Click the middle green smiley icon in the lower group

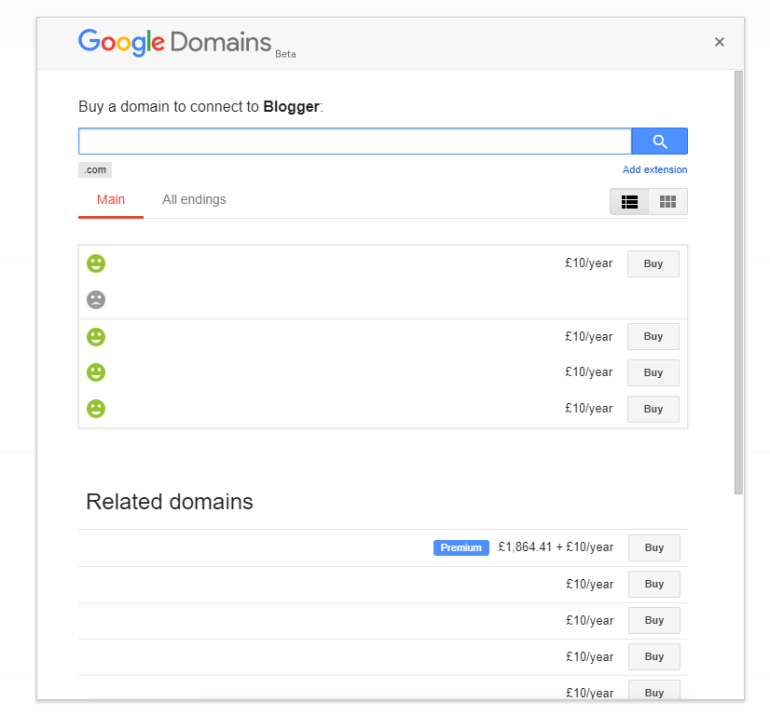96,372
